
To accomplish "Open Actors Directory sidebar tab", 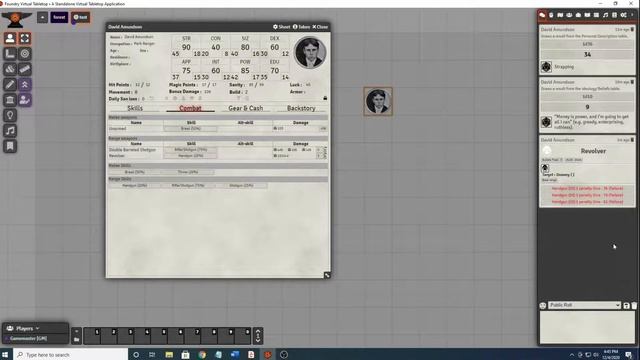I will coord(569,15).
